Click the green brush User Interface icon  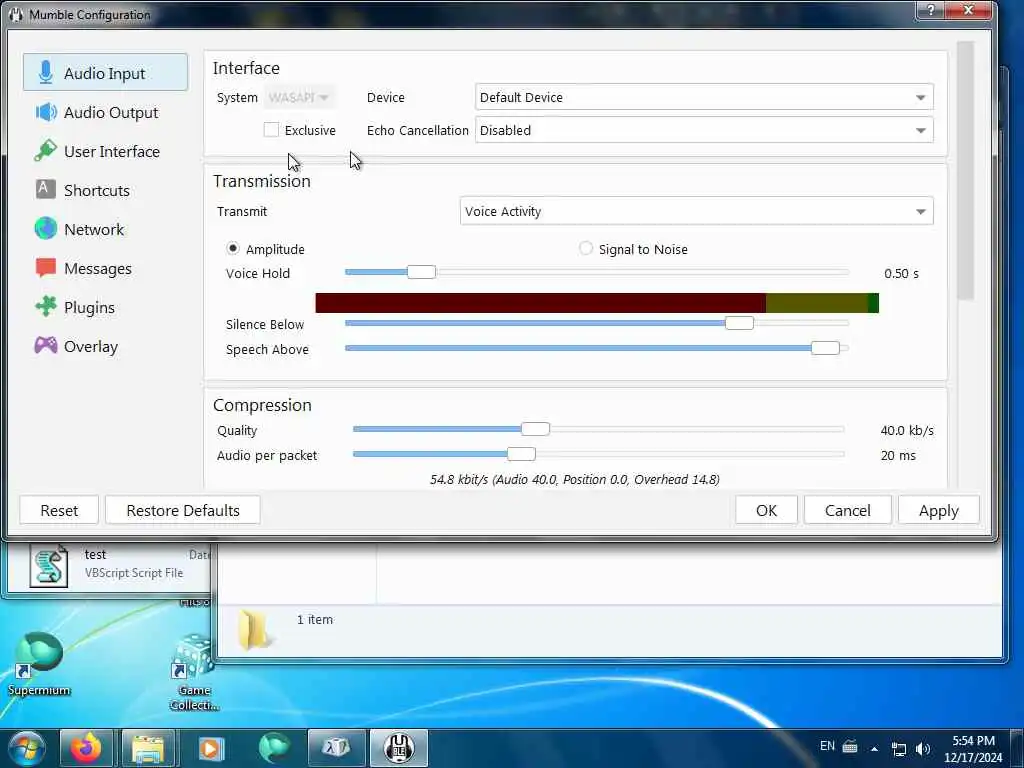coord(46,151)
